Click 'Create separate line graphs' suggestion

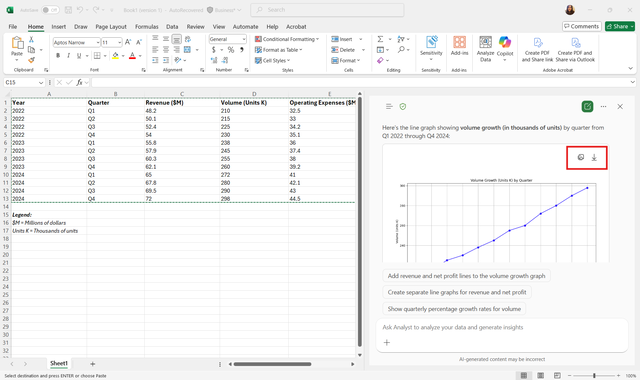click(457, 292)
